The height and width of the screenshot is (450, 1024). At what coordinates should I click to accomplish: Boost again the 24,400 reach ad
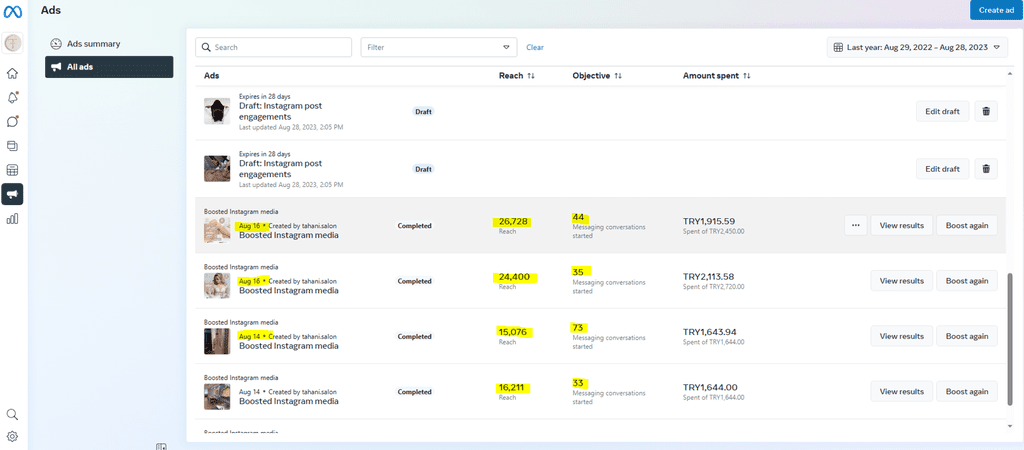click(x=967, y=281)
